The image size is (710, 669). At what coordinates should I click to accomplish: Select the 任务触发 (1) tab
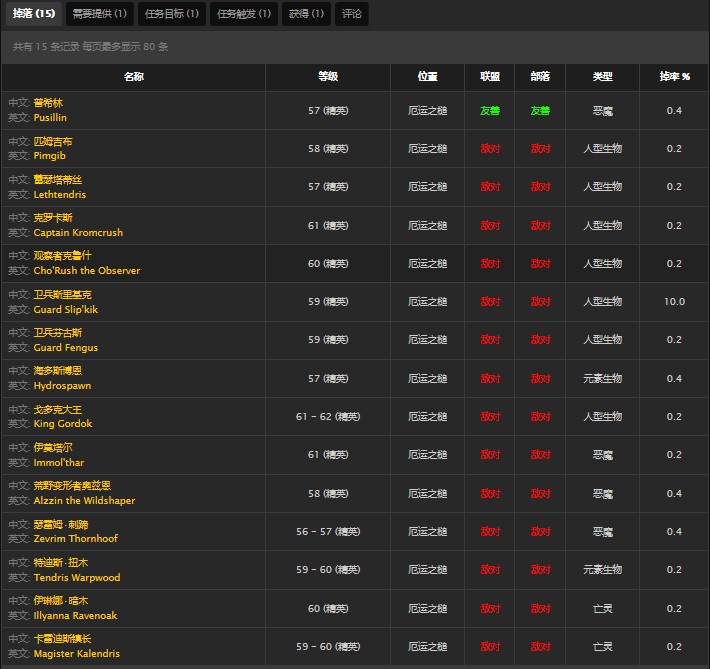coord(243,13)
